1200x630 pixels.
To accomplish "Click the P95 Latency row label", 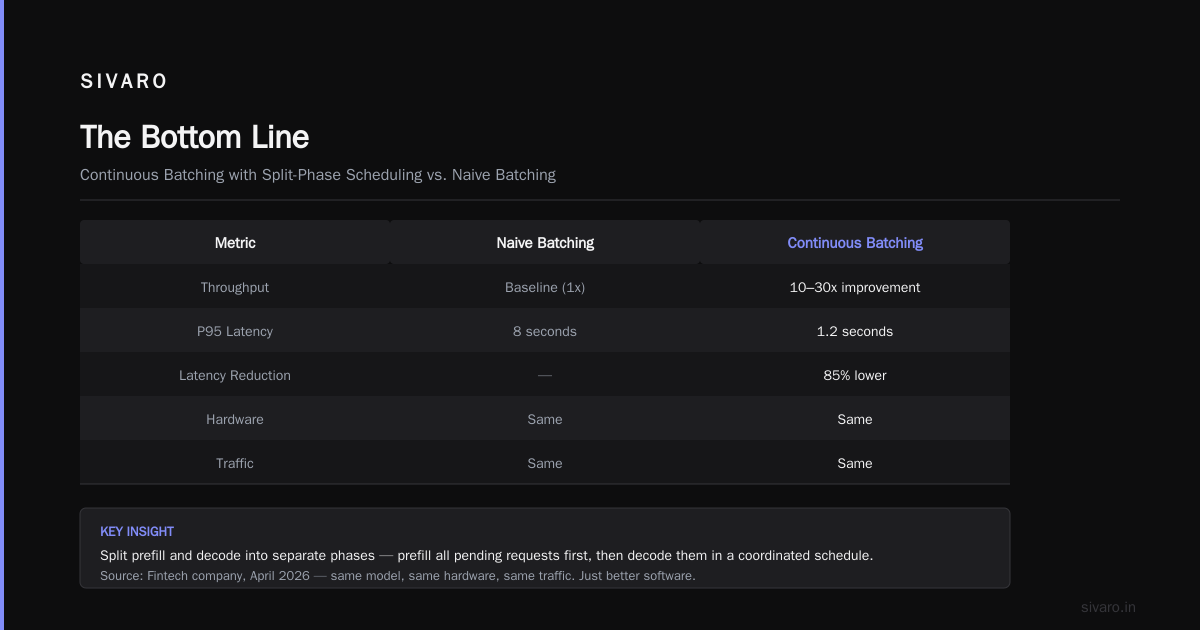I will 235,331.
